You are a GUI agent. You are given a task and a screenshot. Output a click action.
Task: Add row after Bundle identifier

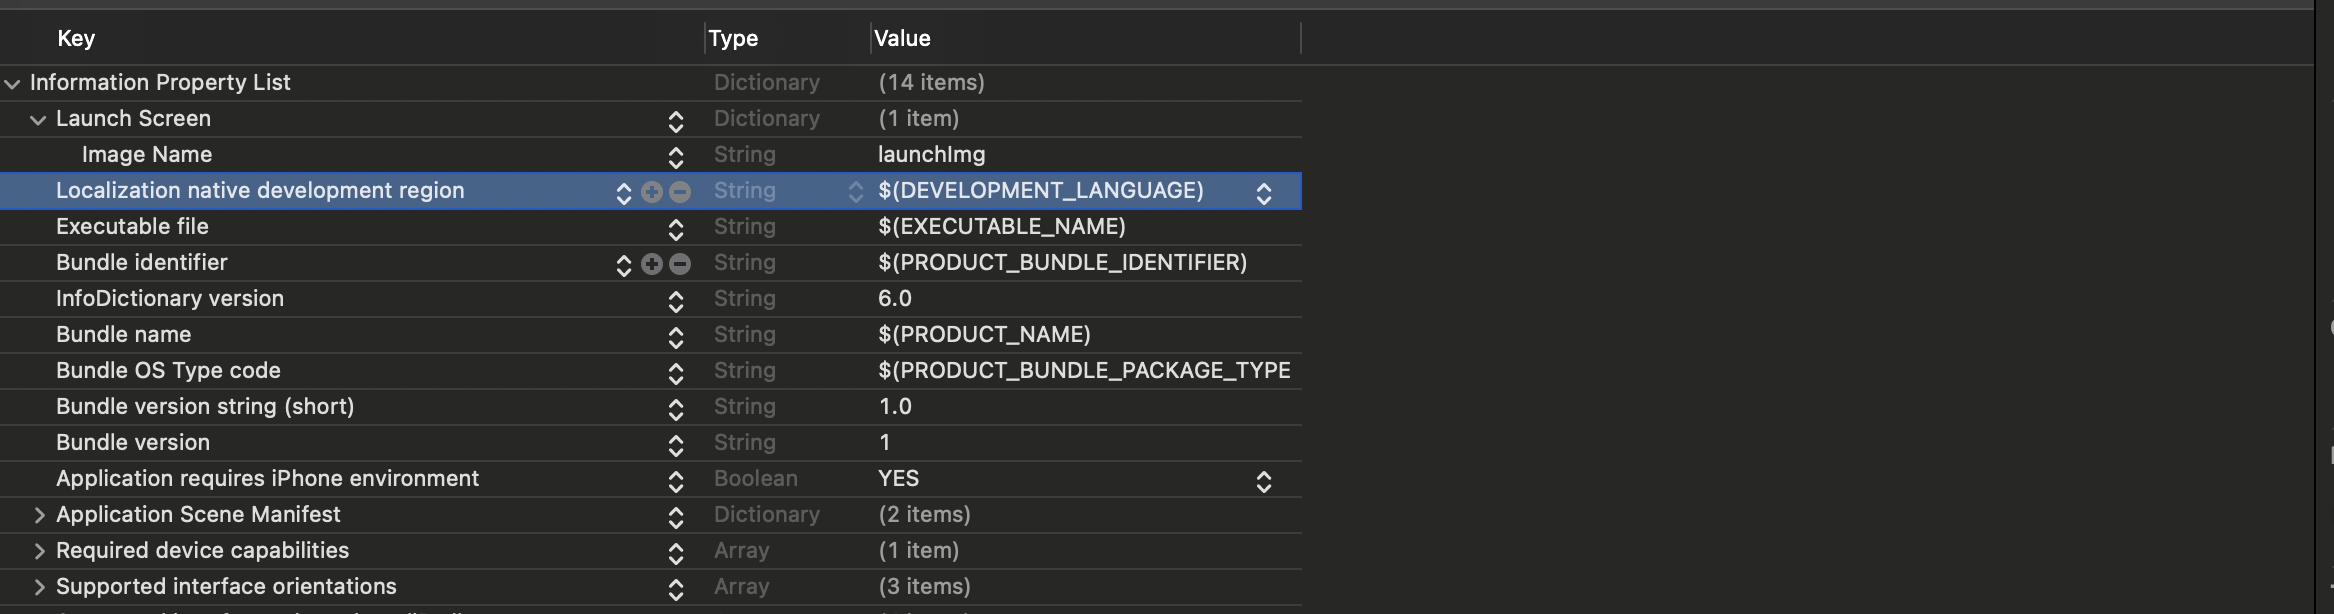coord(652,264)
